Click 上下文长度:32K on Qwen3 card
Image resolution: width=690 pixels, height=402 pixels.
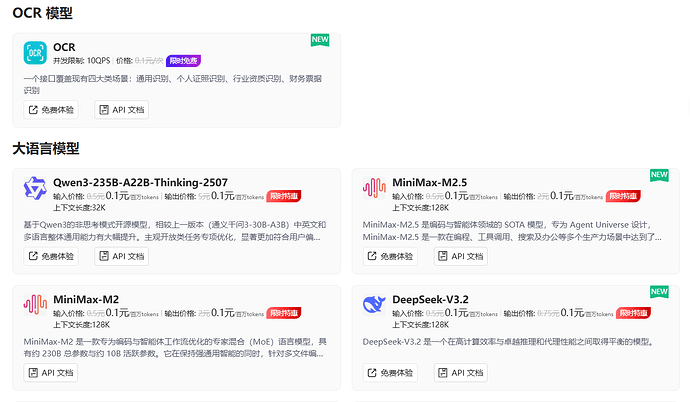tap(79, 208)
